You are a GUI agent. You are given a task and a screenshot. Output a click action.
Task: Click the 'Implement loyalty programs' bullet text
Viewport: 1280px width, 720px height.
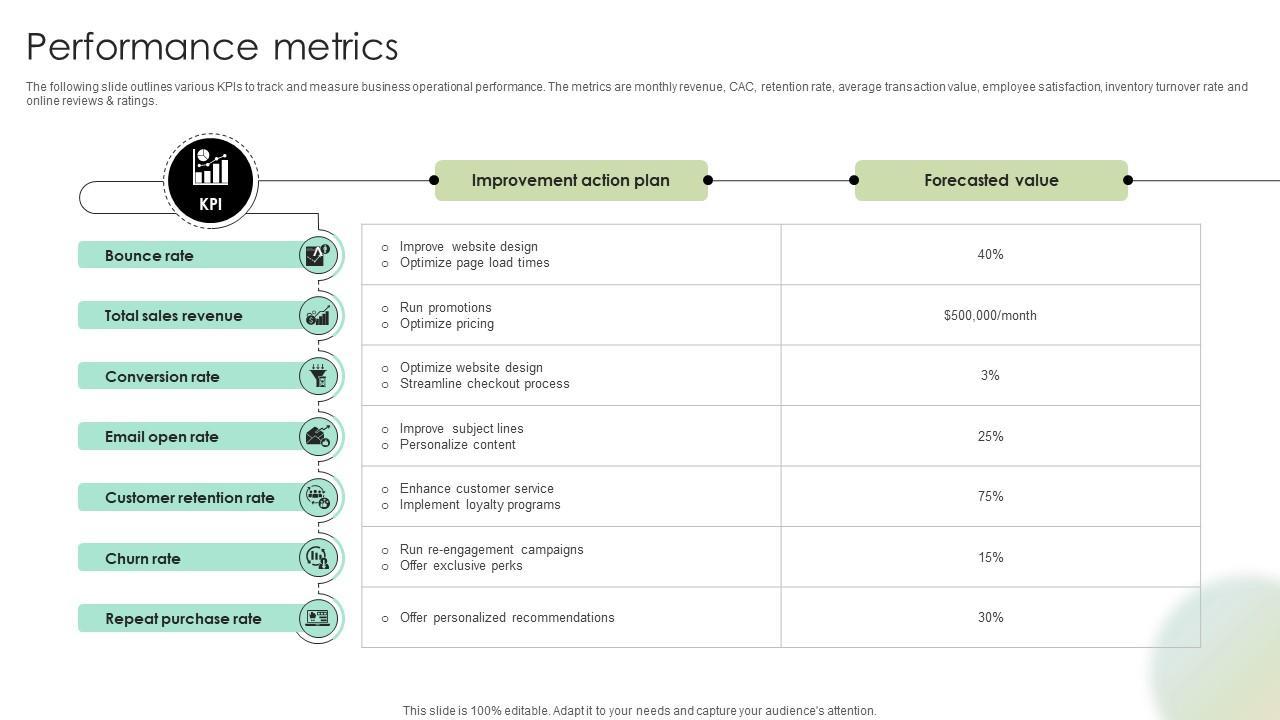click(480, 505)
